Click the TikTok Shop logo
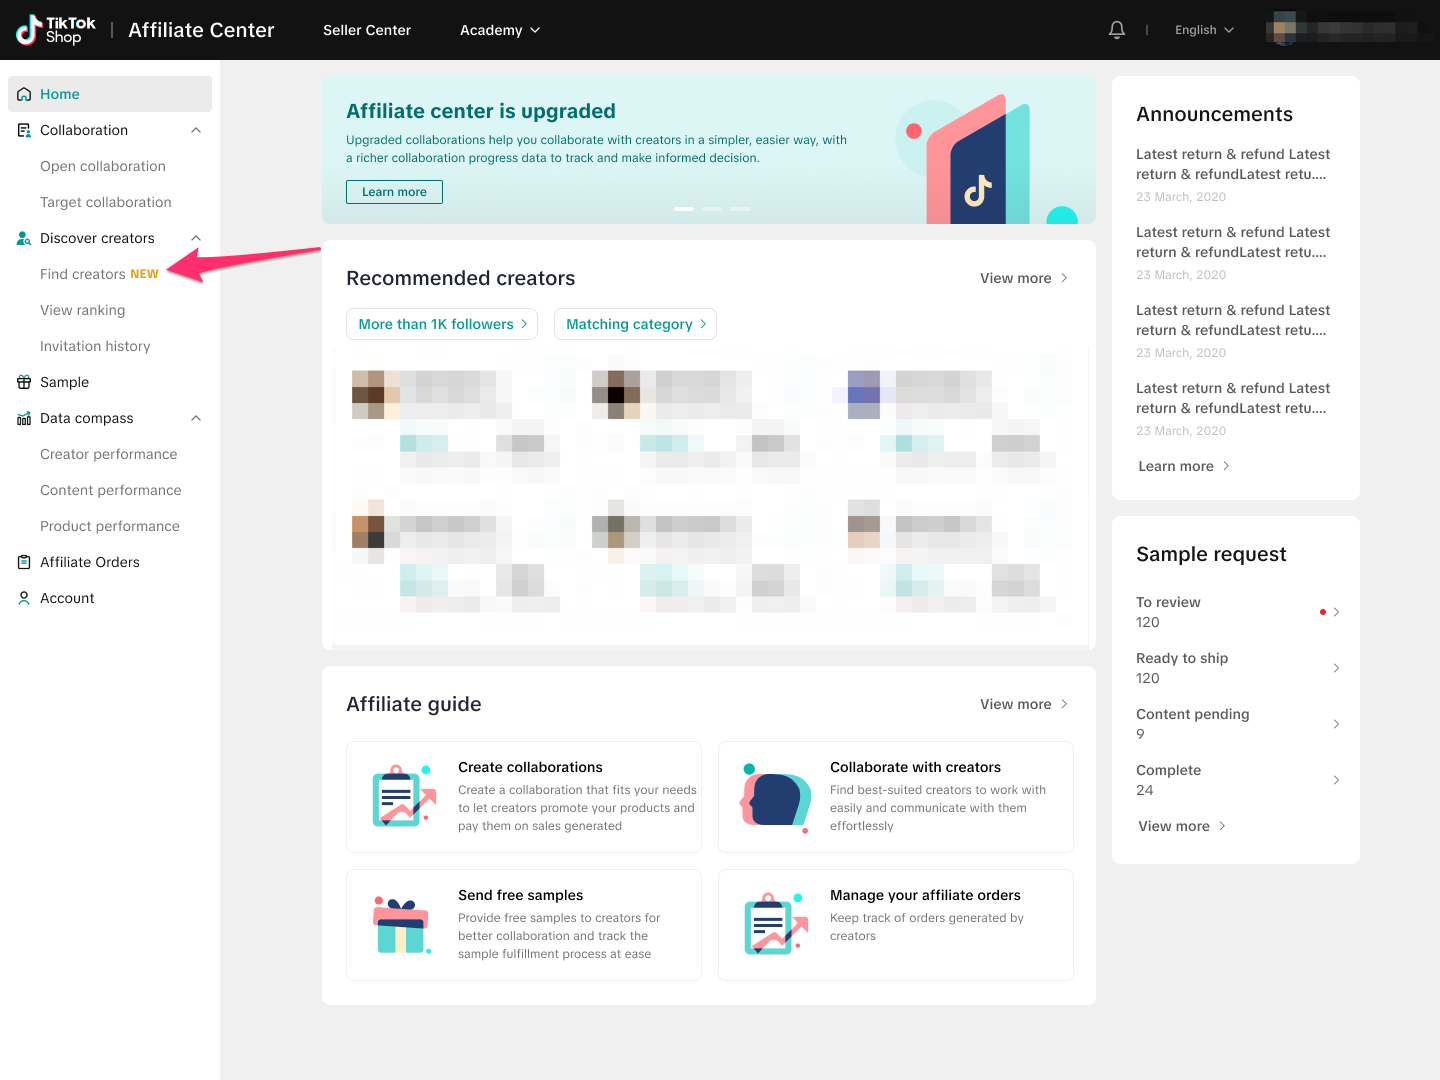The height and width of the screenshot is (1080, 1440). pyautogui.click(x=57, y=30)
